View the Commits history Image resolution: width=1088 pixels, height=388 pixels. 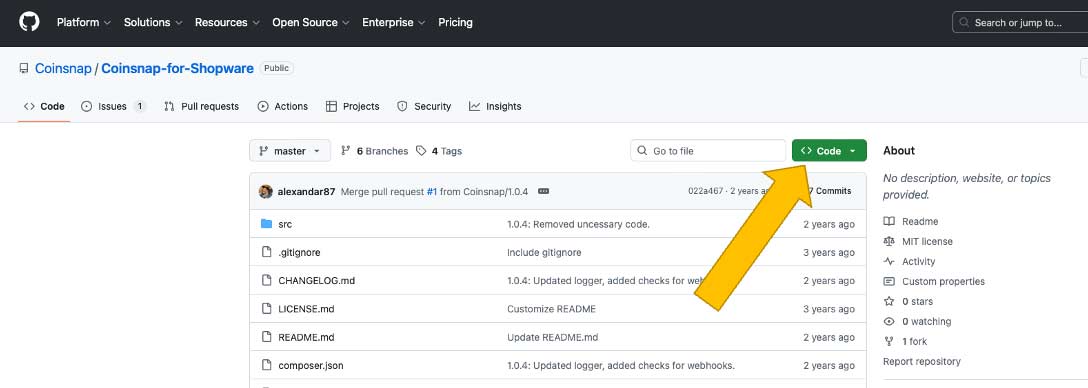pyautogui.click(x=830, y=191)
